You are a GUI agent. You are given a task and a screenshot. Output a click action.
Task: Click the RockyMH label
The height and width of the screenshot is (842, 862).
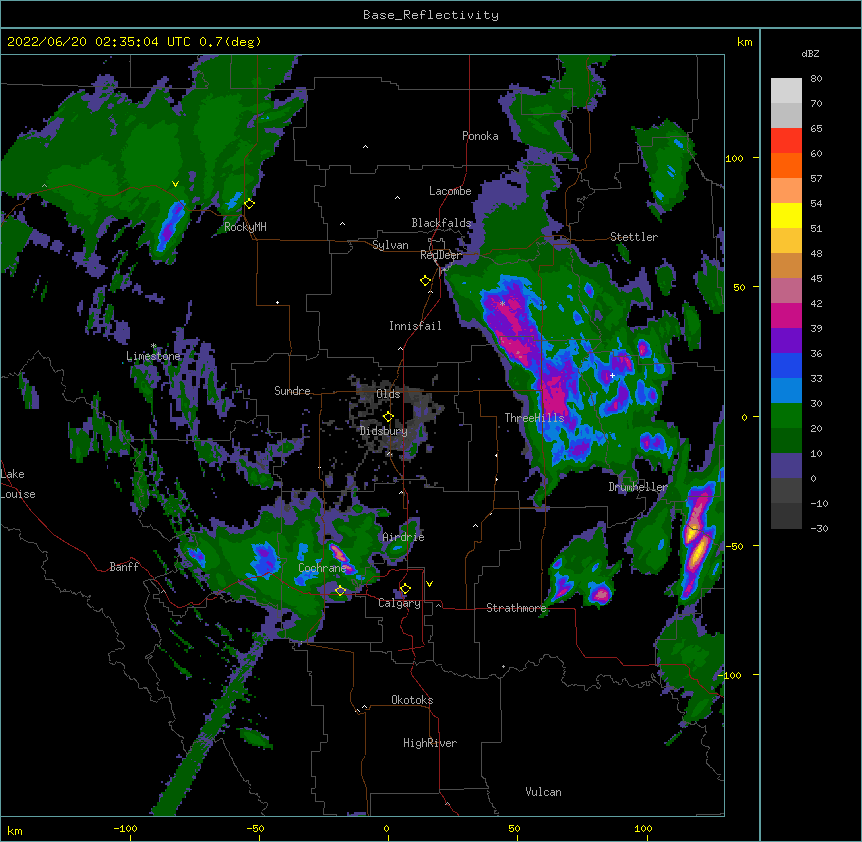click(x=245, y=227)
